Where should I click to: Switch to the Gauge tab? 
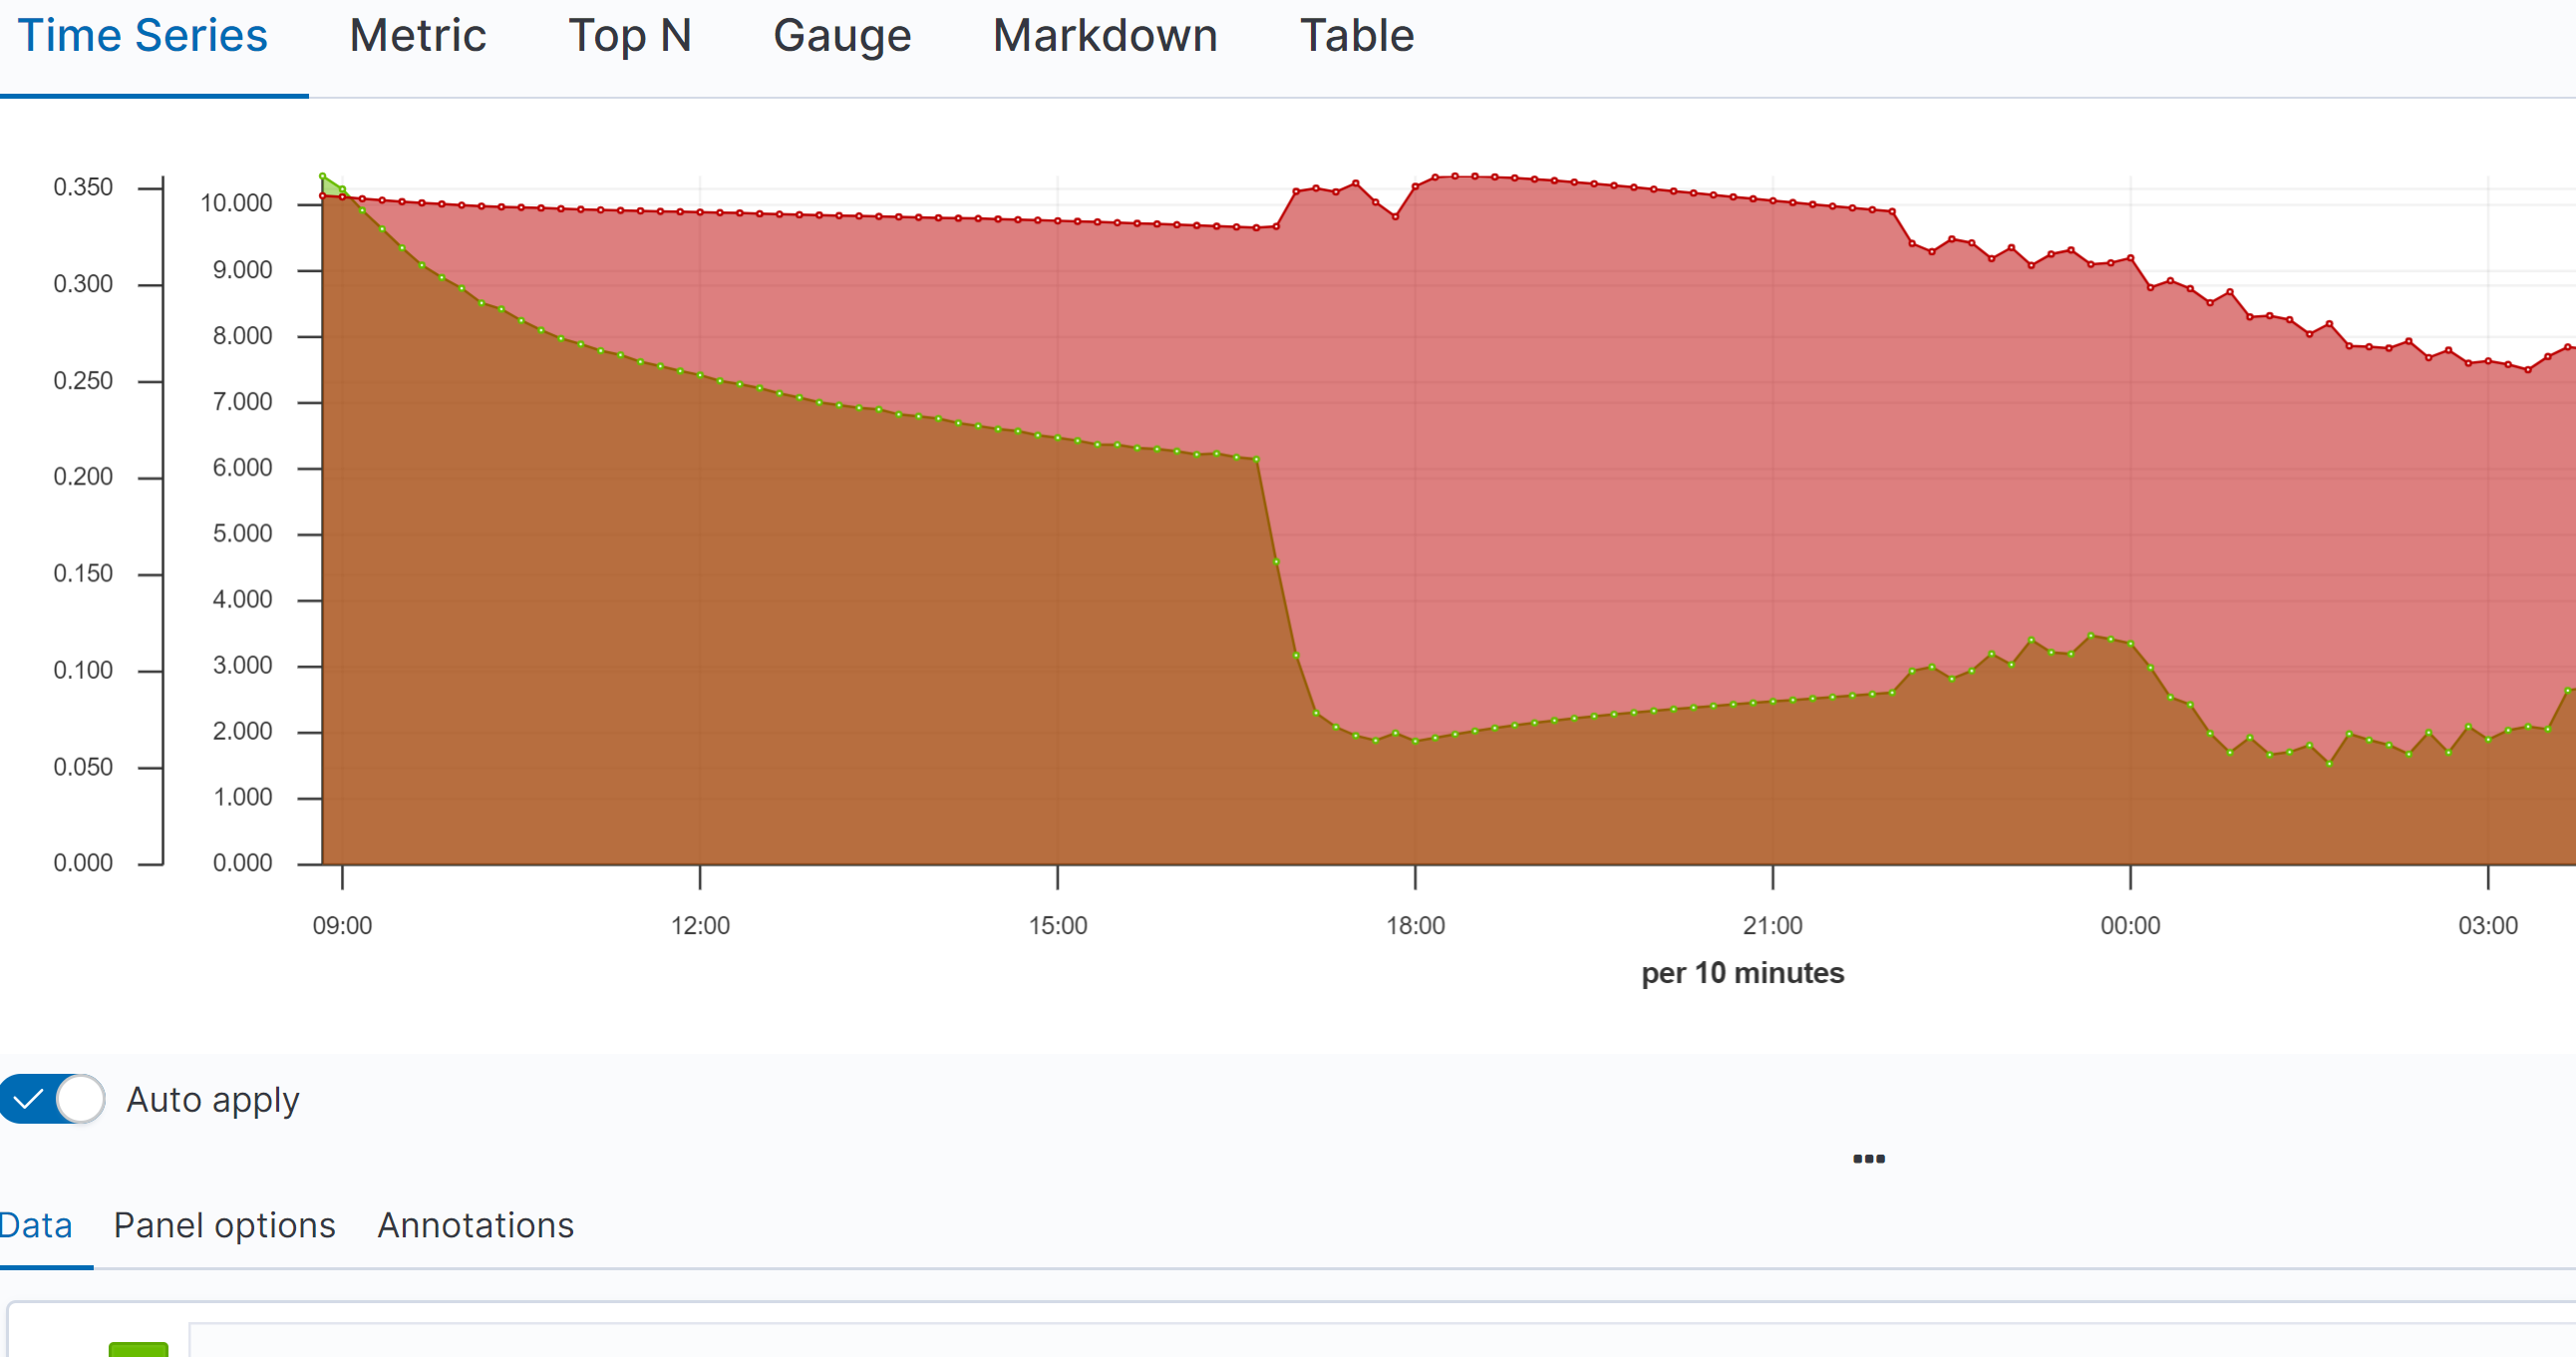(x=841, y=37)
